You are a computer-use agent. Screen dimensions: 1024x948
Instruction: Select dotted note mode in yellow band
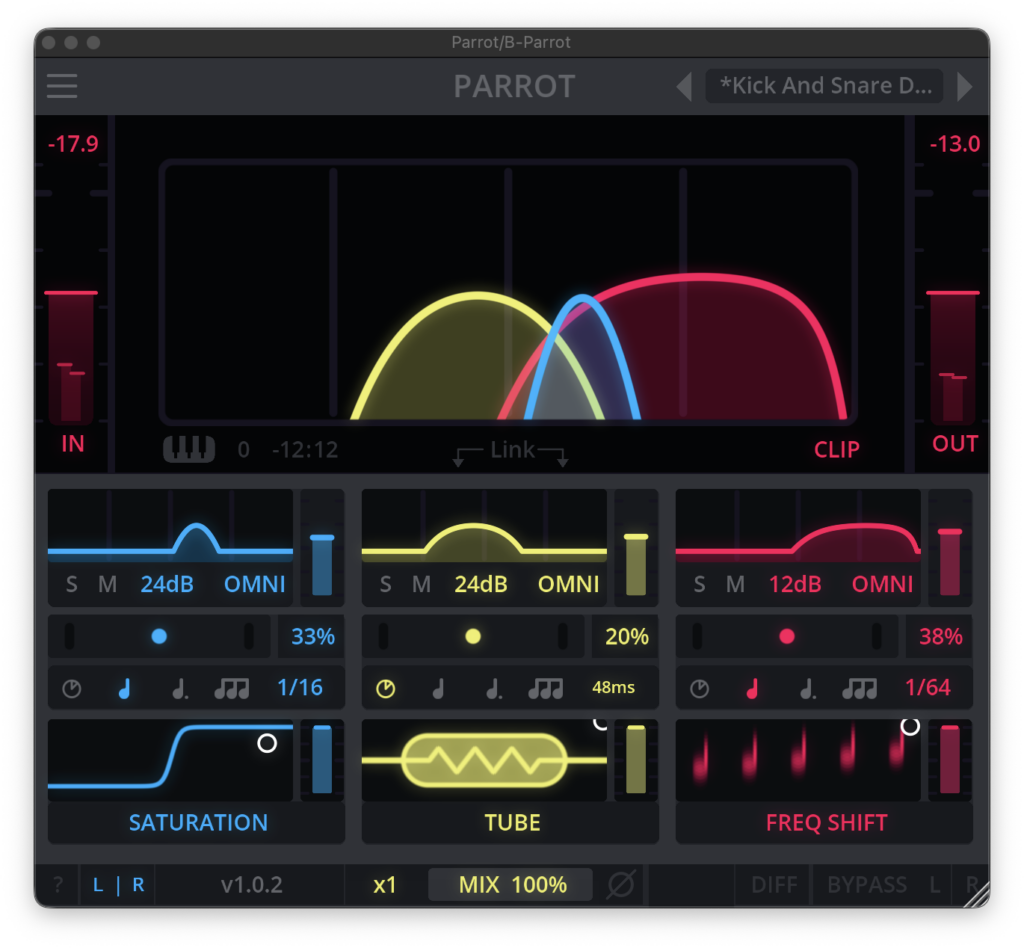(494, 689)
